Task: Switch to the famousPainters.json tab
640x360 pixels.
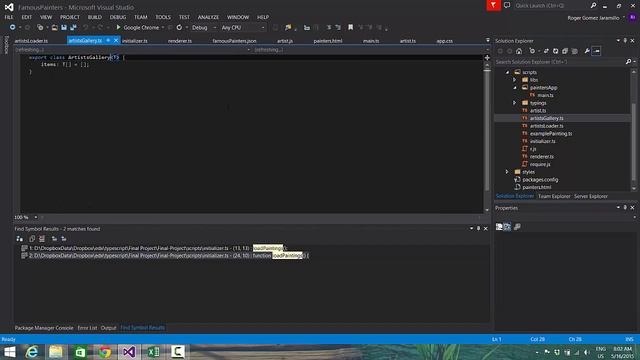Action: 234,41
